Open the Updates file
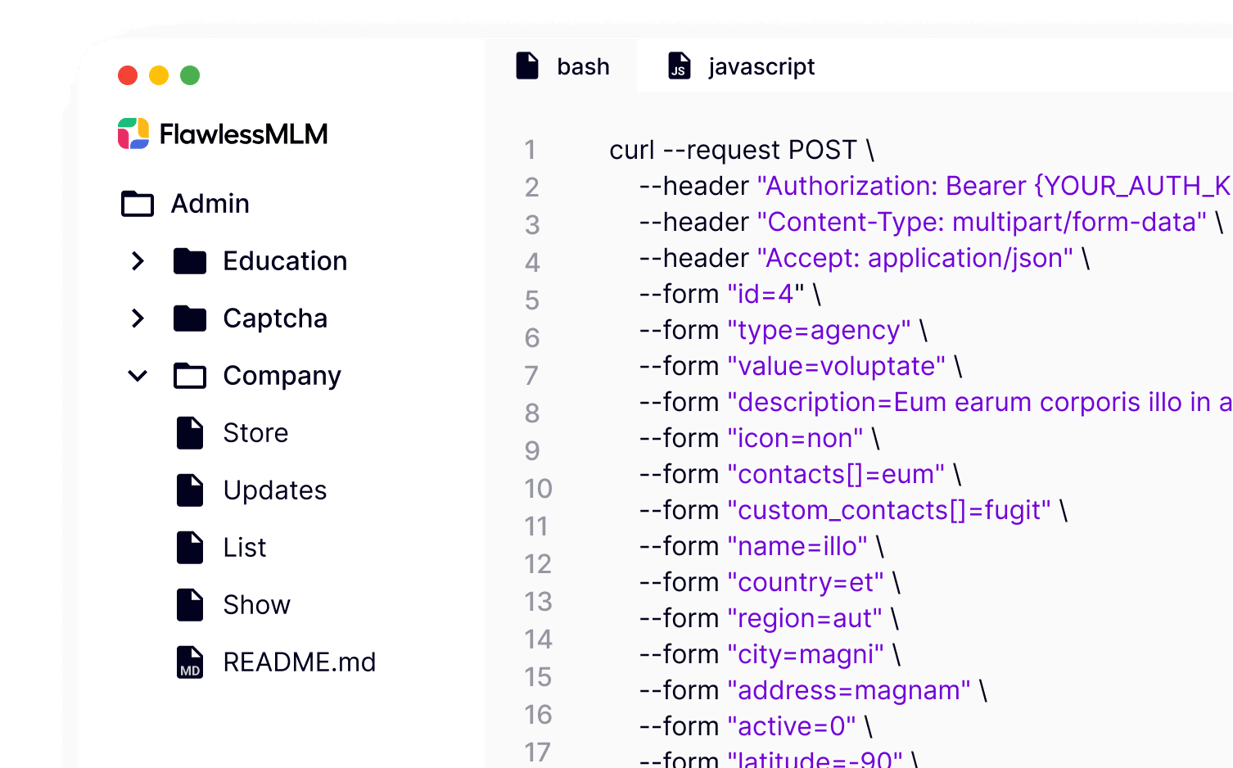1233x768 pixels. [x=274, y=490]
